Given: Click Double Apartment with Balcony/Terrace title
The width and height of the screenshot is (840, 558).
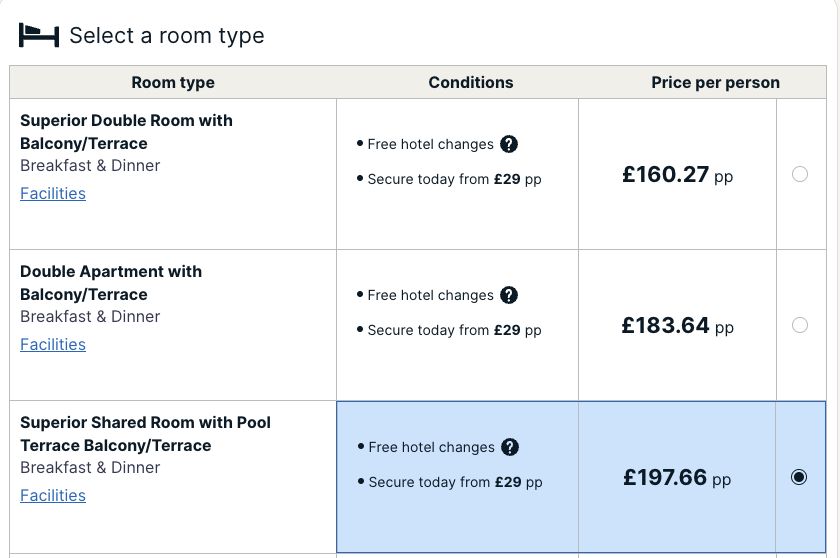Looking at the screenshot, I should [111, 283].
